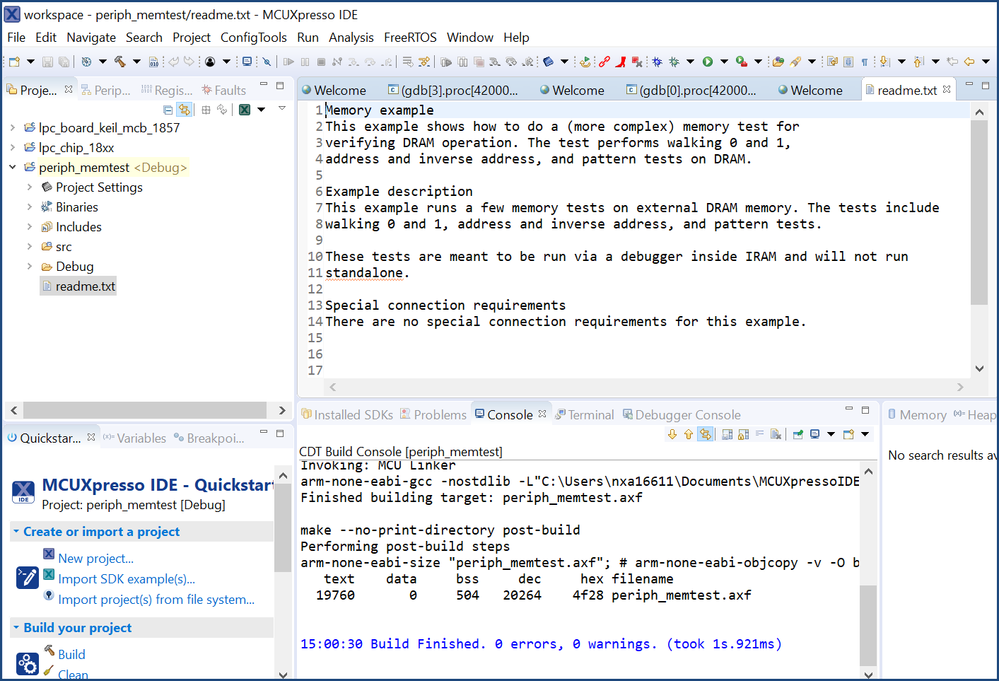This screenshot has width=999, height=681.
Task: Click Import SDK example(s)... link
Action: pyautogui.click(x=126, y=579)
